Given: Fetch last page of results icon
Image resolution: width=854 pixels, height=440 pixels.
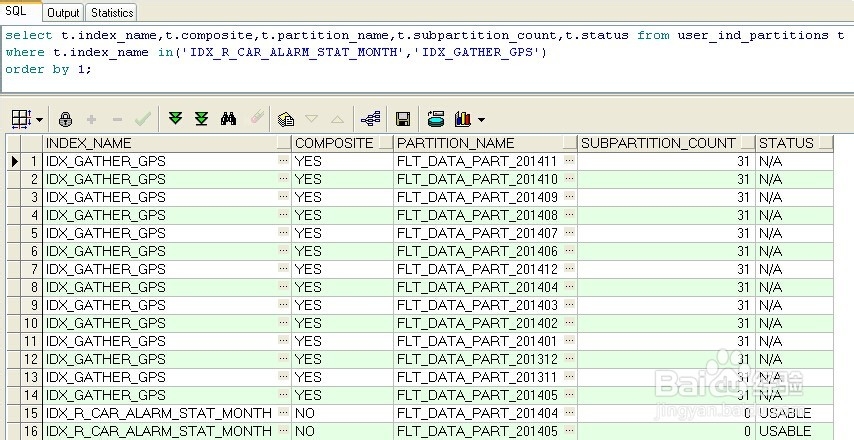Looking at the screenshot, I should point(201,119).
